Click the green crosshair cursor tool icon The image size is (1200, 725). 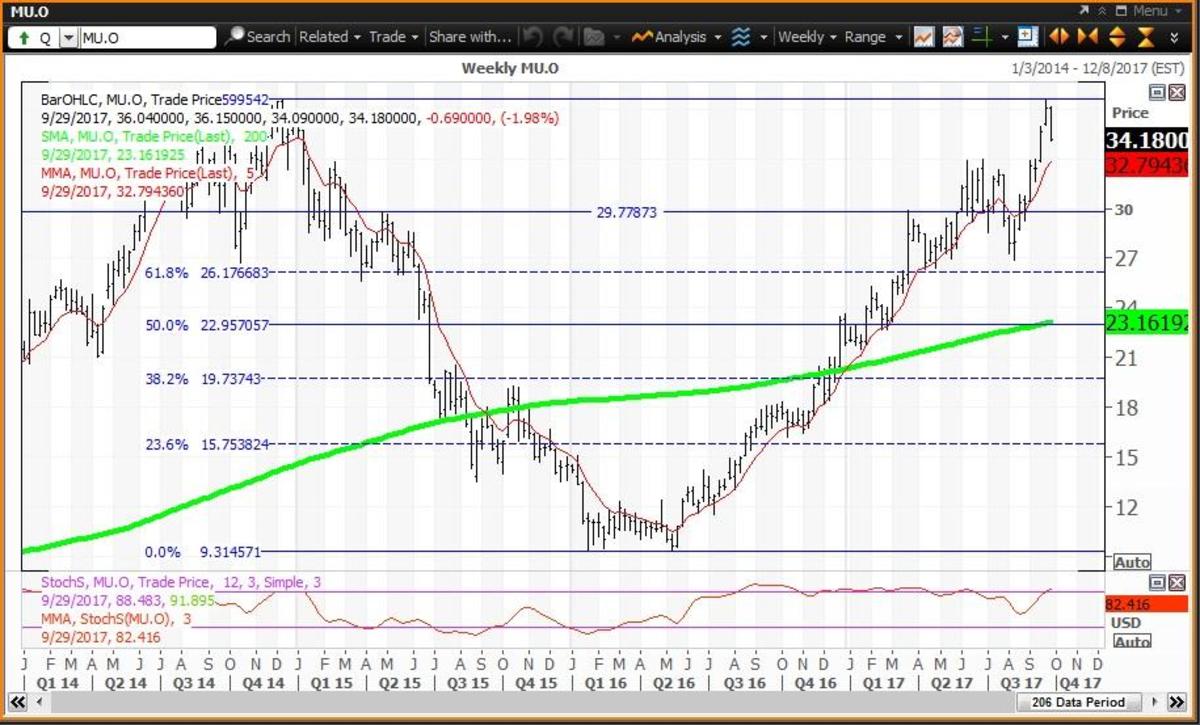[x=982, y=38]
